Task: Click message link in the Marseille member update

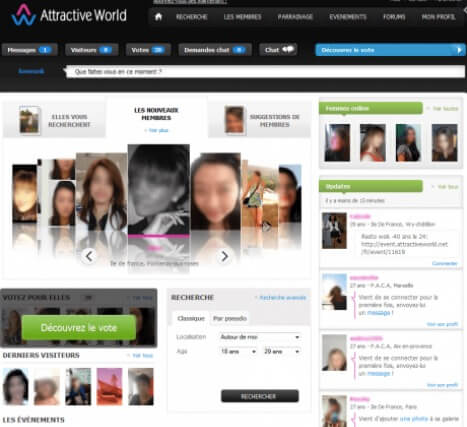Action: point(378,313)
